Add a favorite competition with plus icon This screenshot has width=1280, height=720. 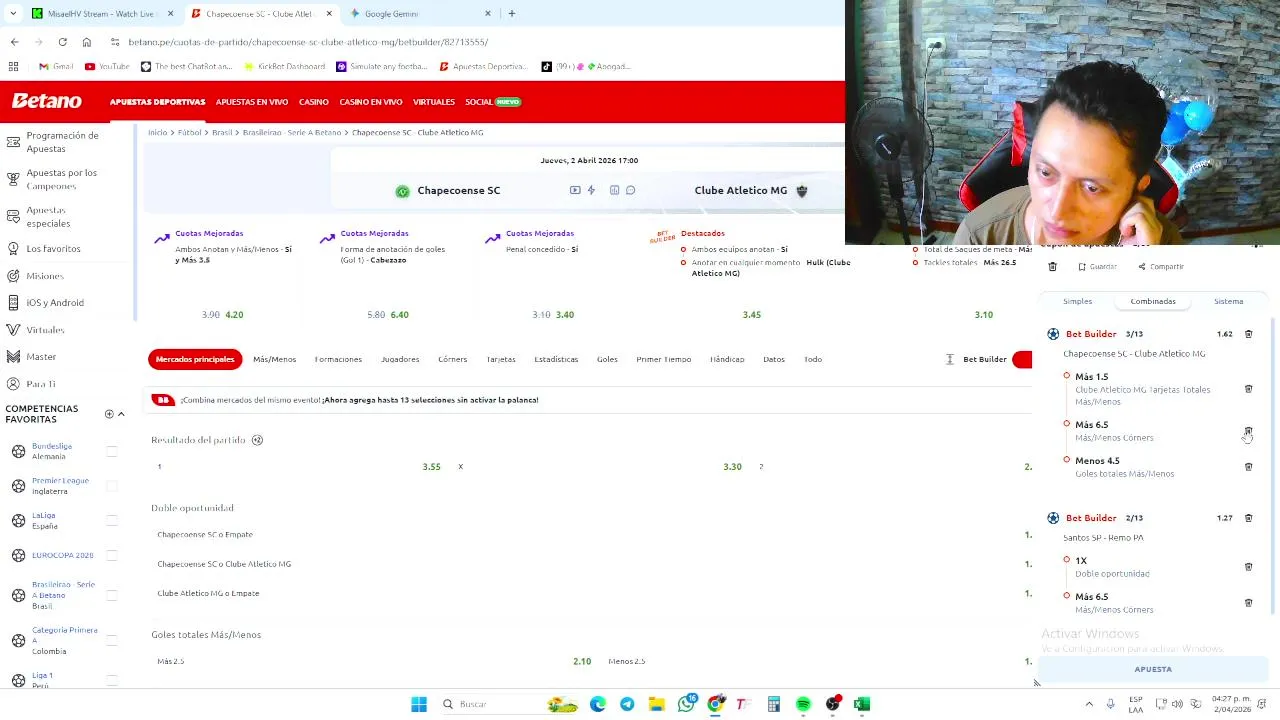pos(109,414)
